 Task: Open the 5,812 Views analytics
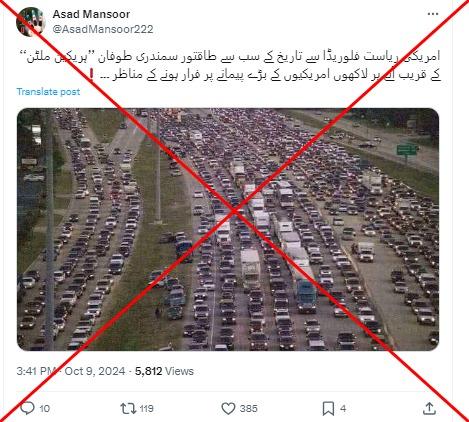164,371
